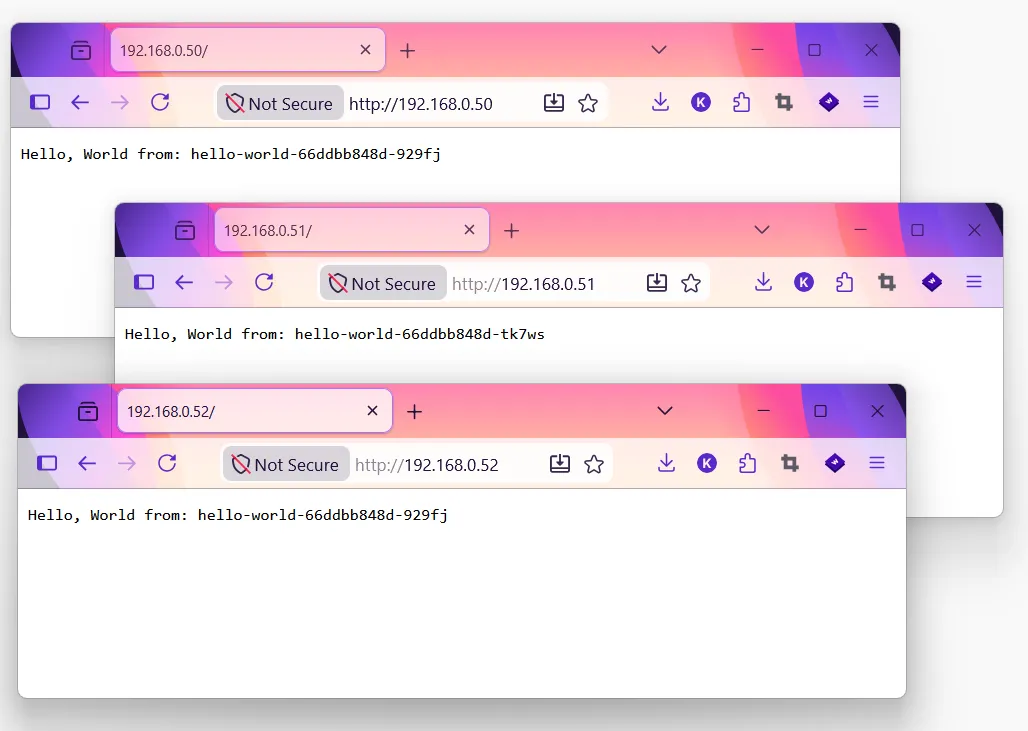The image size is (1028, 731).
Task: Take screenshot crop tool in 192.168.0.52 window
Action: pyautogui.click(x=790, y=464)
